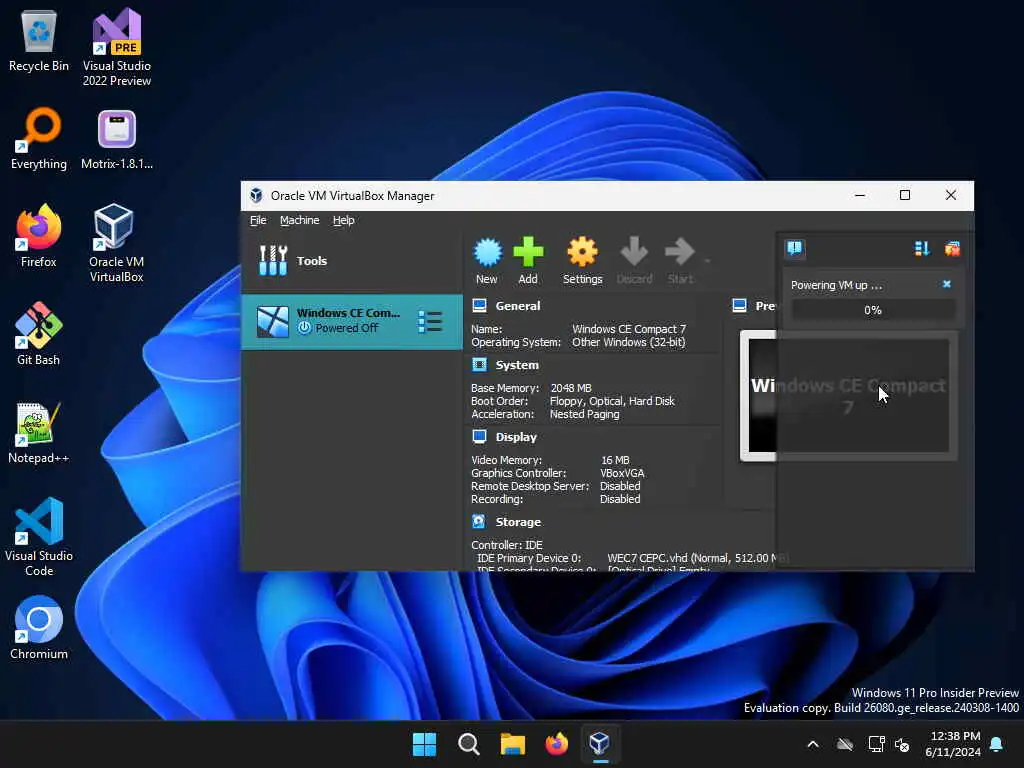Click the Discard toolbar button

tap(634, 261)
